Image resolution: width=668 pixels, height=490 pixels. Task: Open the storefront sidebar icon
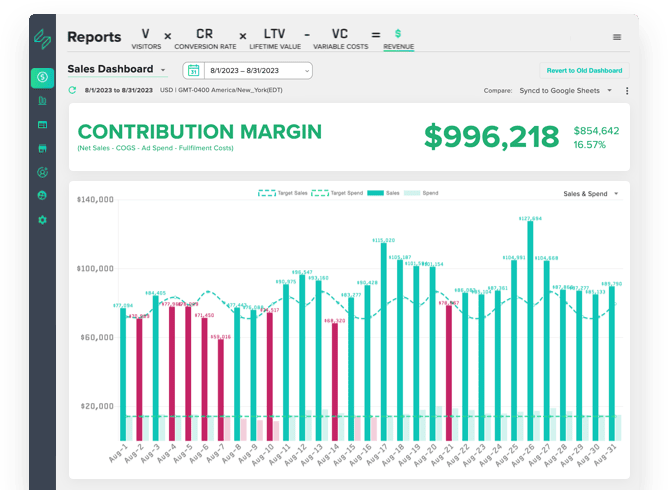(42, 148)
